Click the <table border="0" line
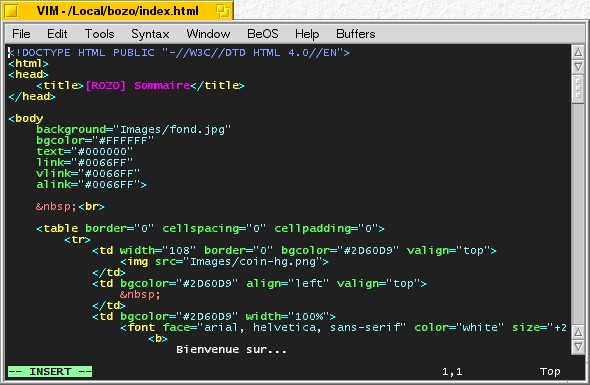Viewport: 590px width, 385px height. coord(210,228)
